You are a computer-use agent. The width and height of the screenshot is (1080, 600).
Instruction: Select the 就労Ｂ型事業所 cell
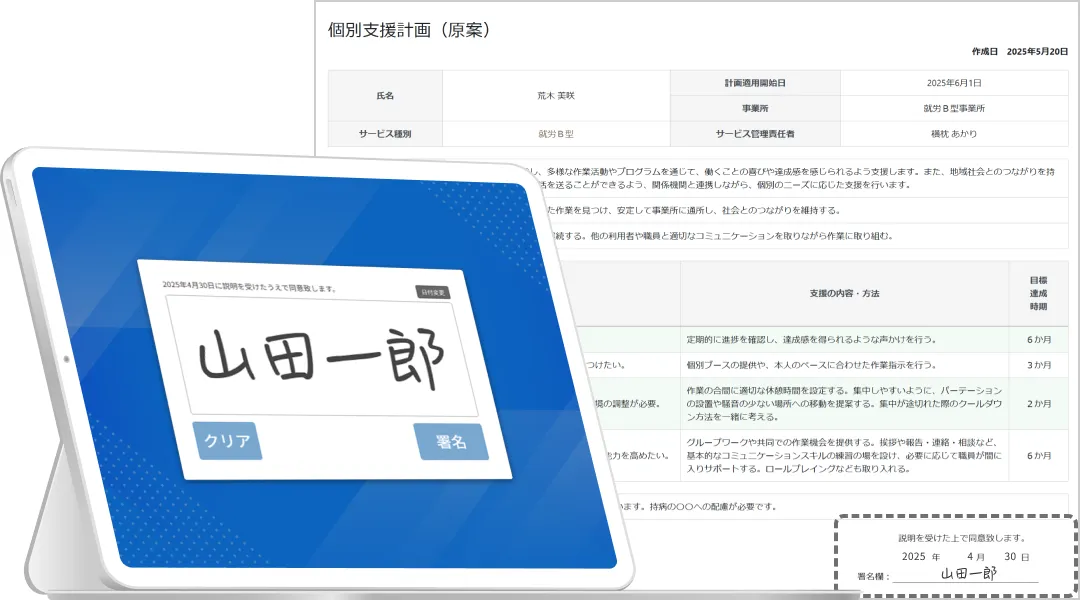[x=954, y=108]
